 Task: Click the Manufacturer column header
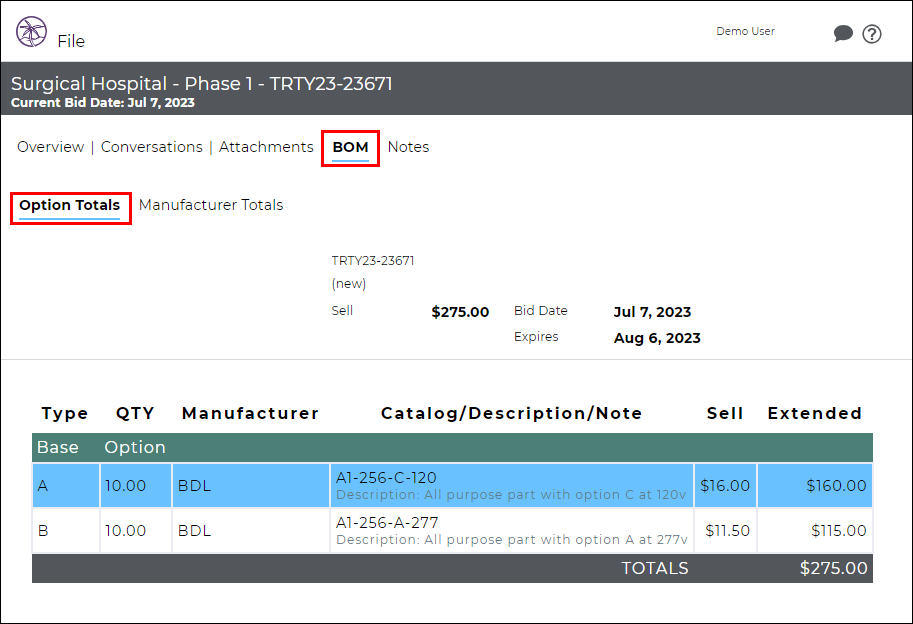[250, 413]
